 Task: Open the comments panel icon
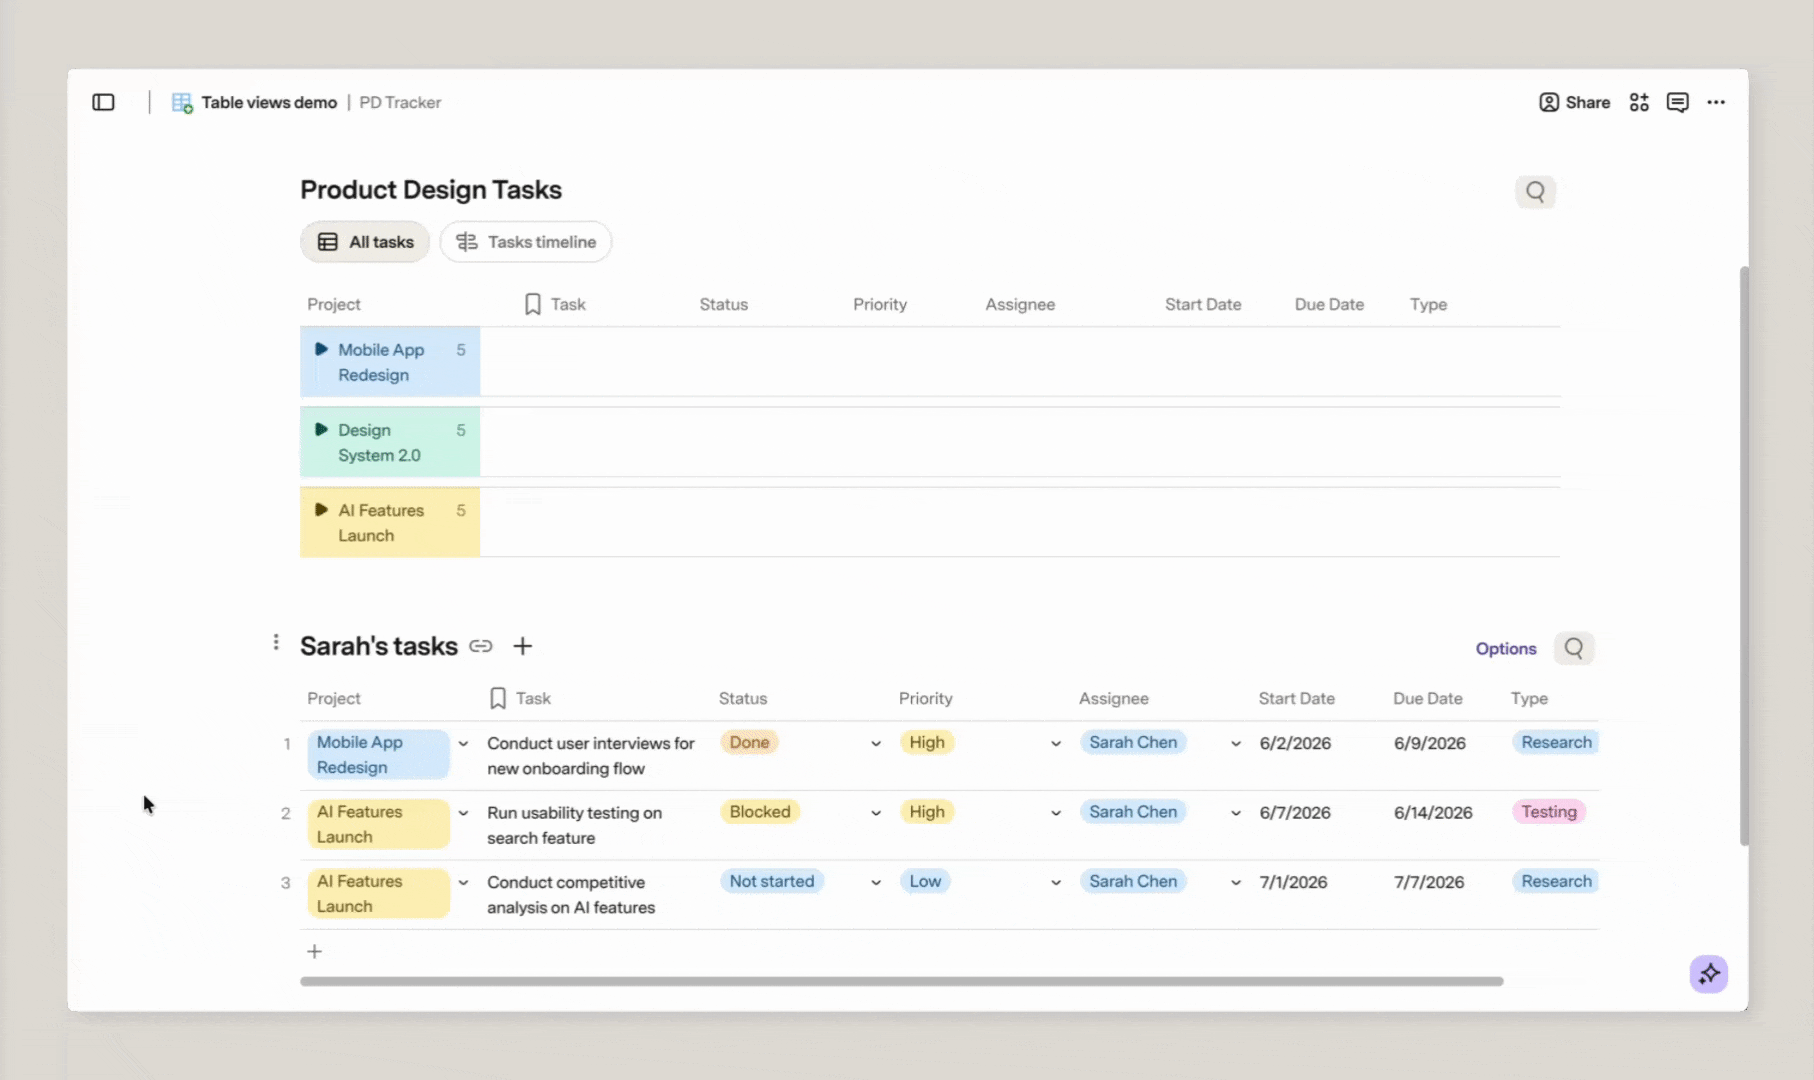coord(1678,102)
